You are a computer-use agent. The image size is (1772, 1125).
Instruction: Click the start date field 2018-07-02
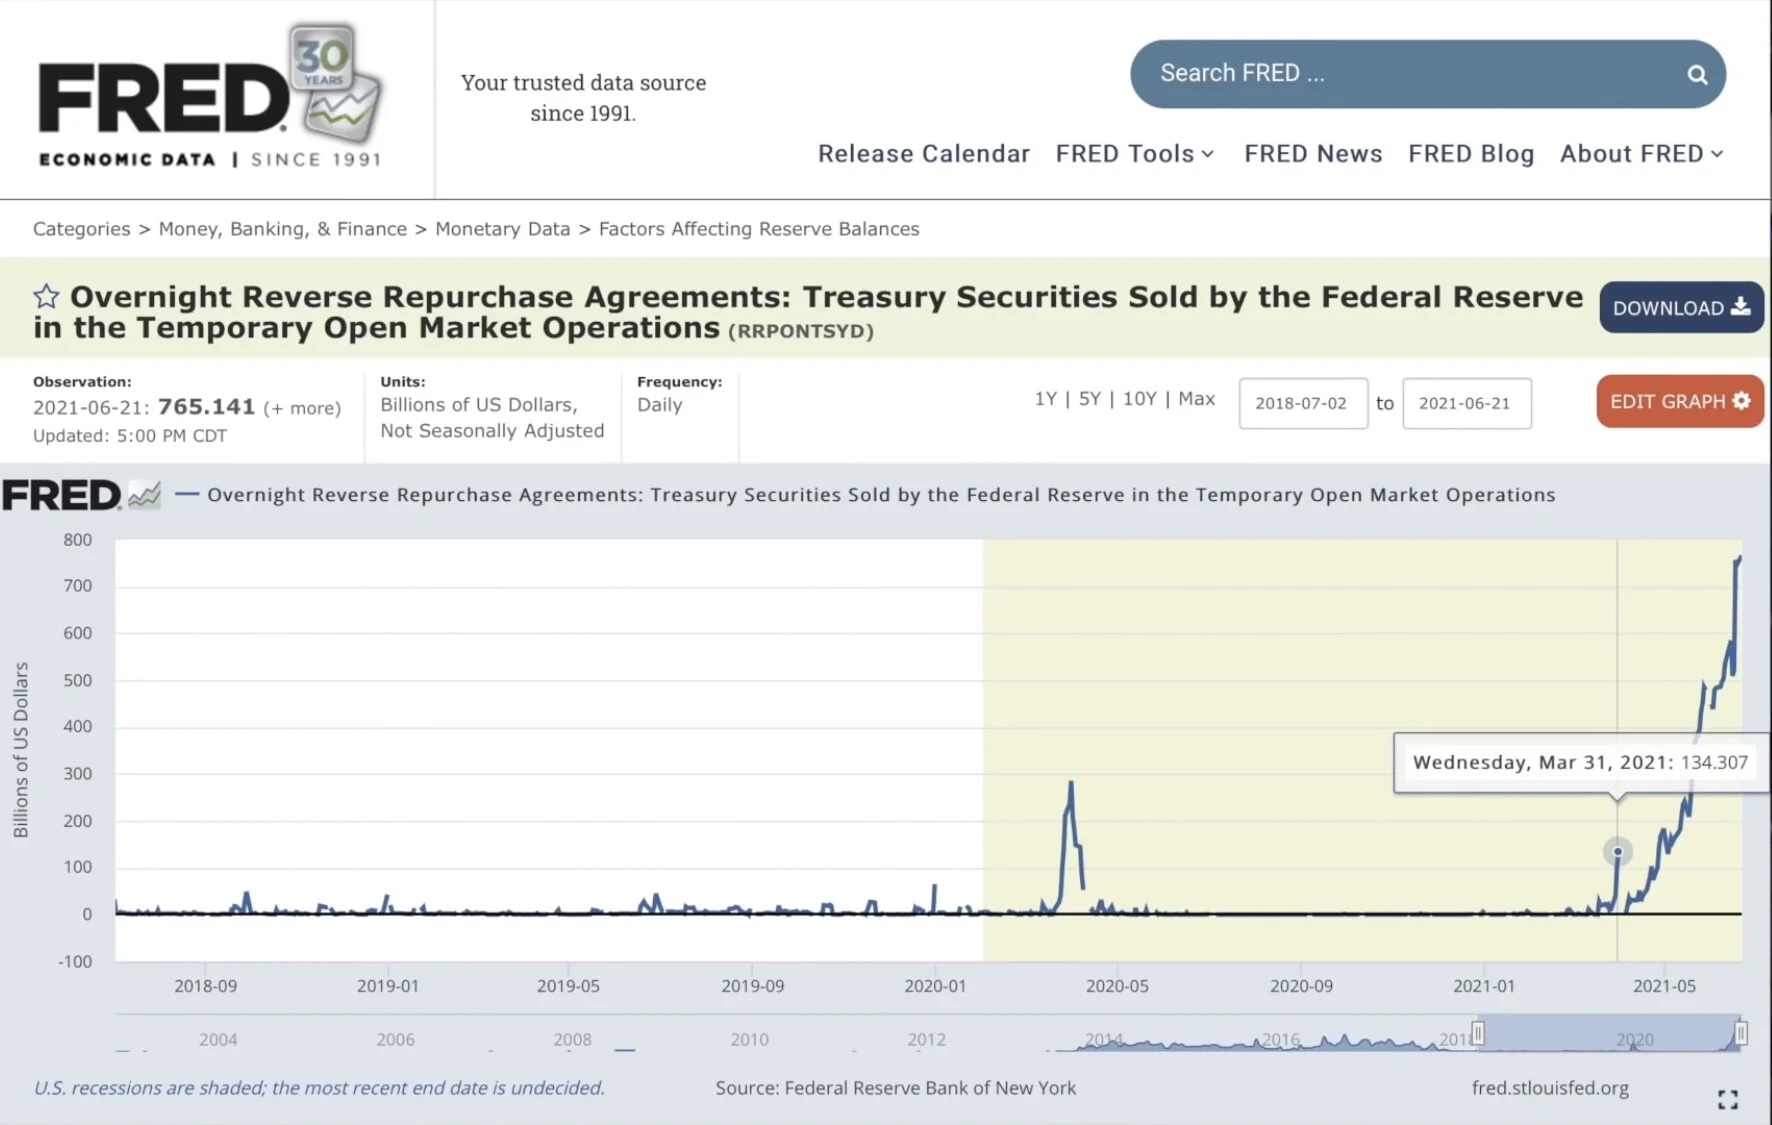click(x=1303, y=403)
